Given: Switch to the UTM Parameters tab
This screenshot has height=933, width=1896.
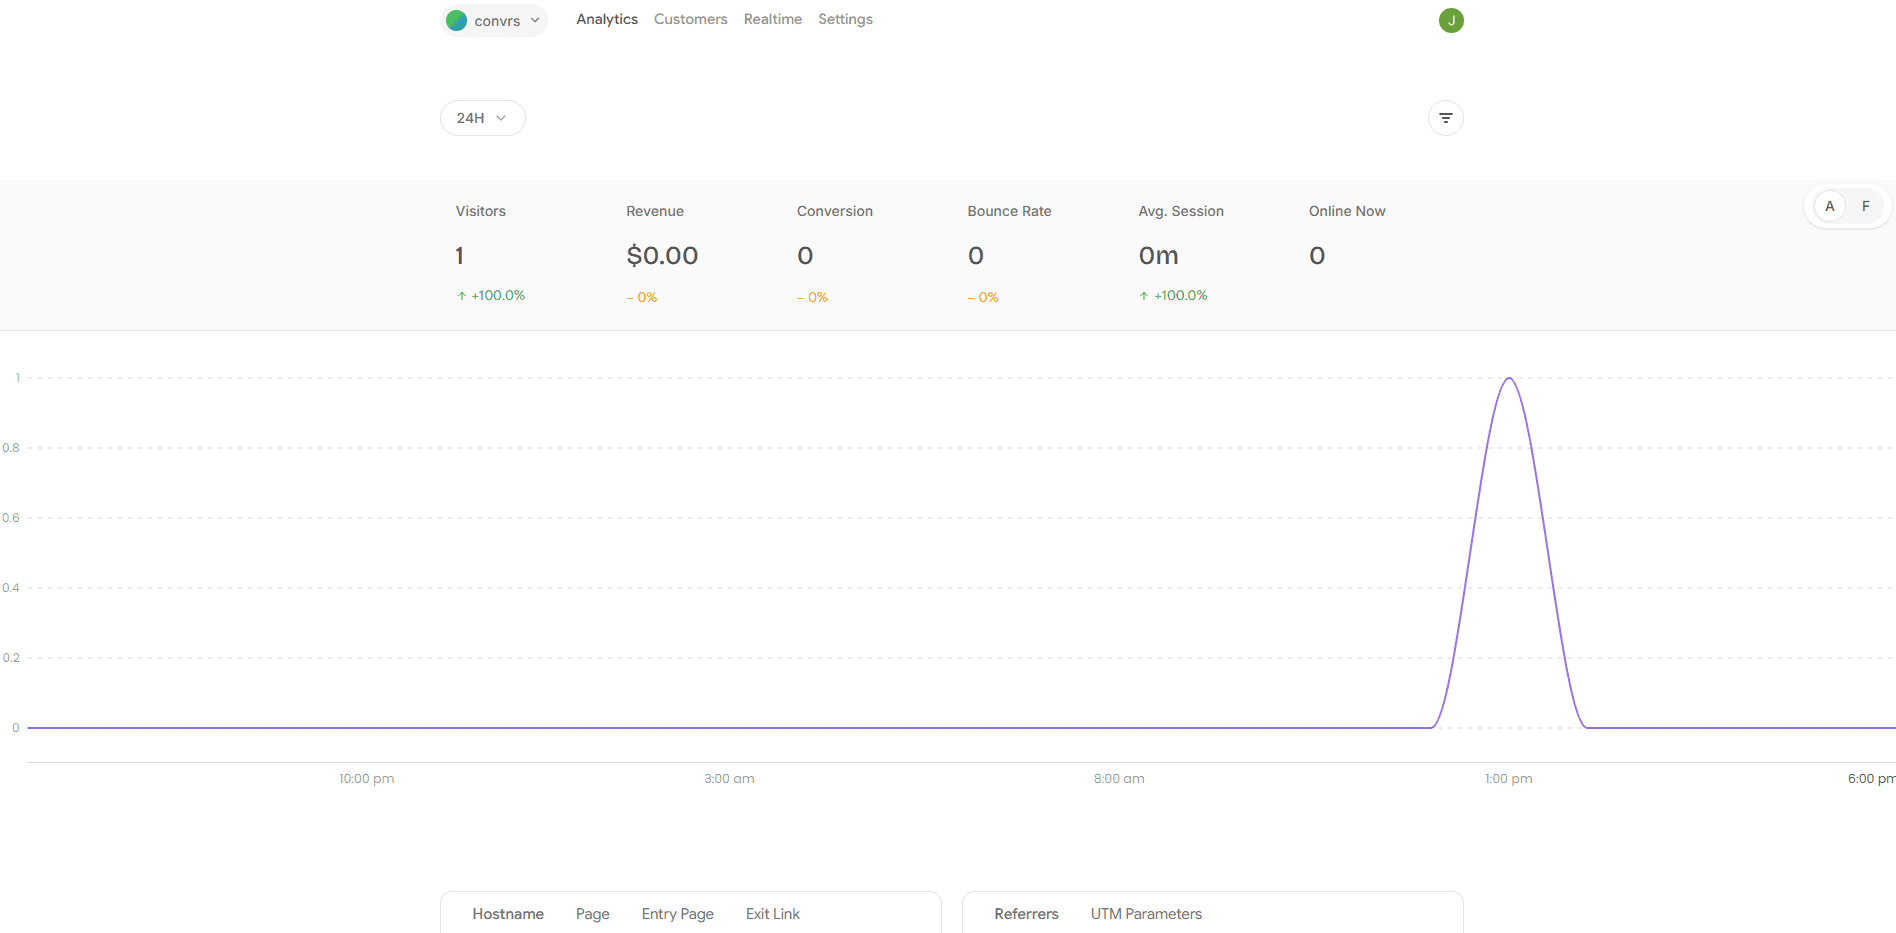Looking at the screenshot, I should click(x=1146, y=914).
